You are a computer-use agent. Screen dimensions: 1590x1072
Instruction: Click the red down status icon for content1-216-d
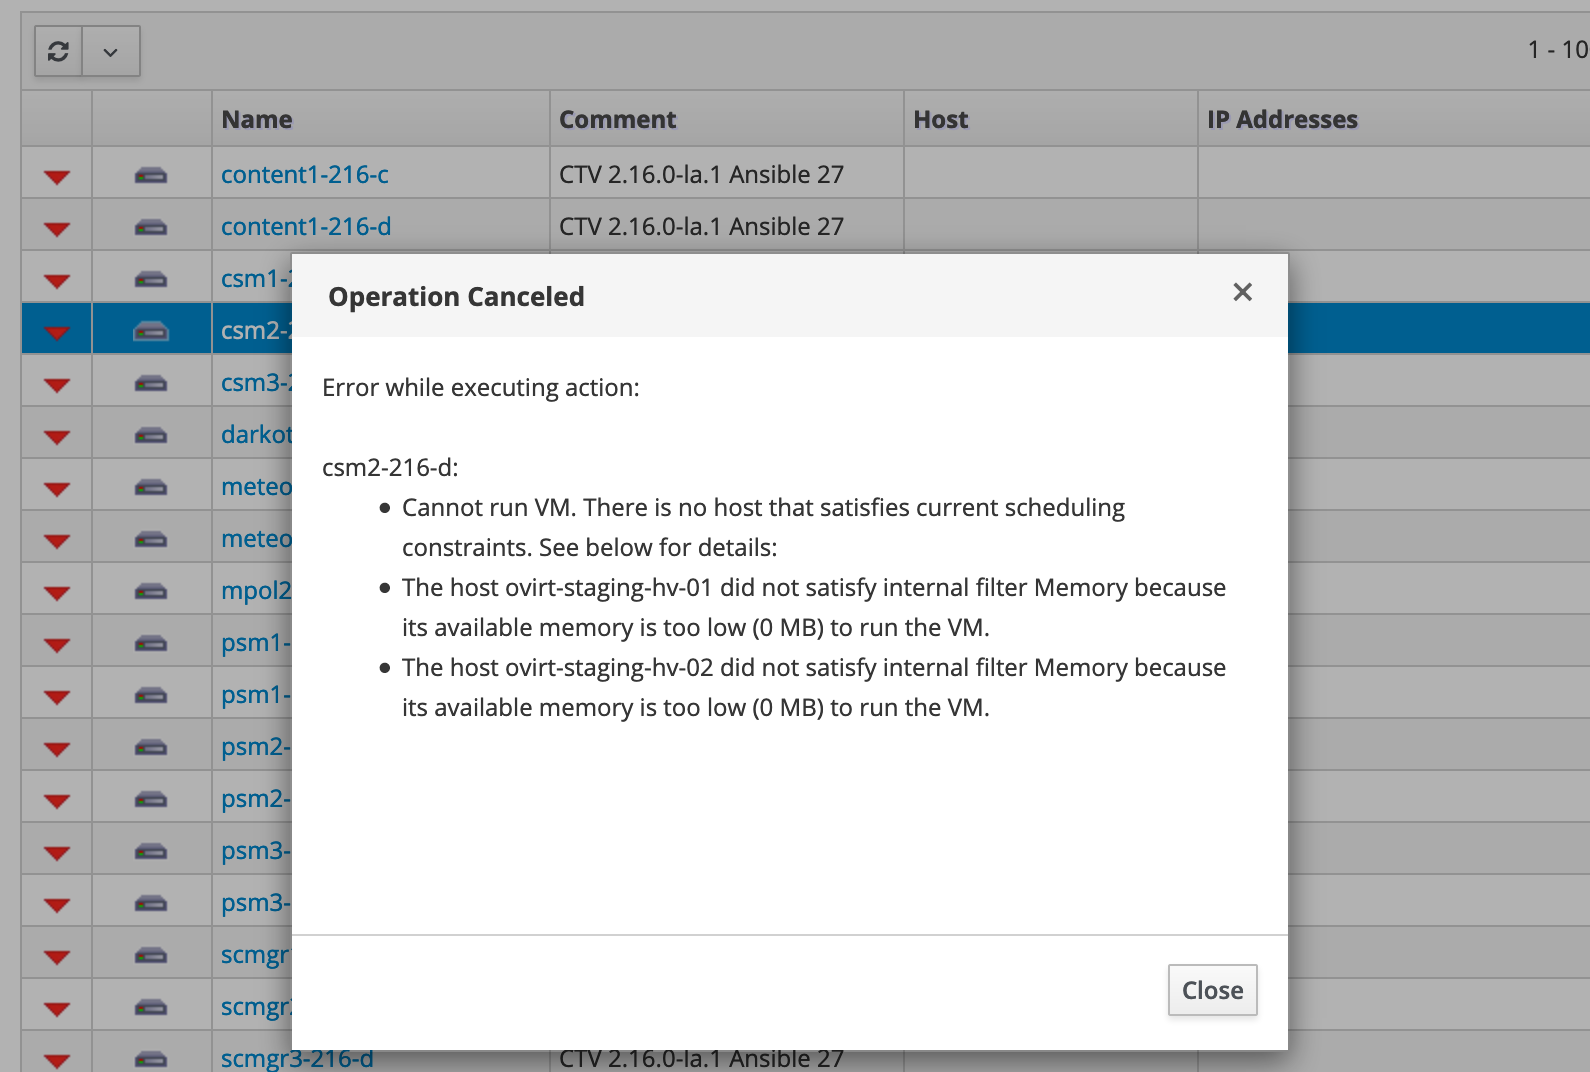click(x=57, y=228)
